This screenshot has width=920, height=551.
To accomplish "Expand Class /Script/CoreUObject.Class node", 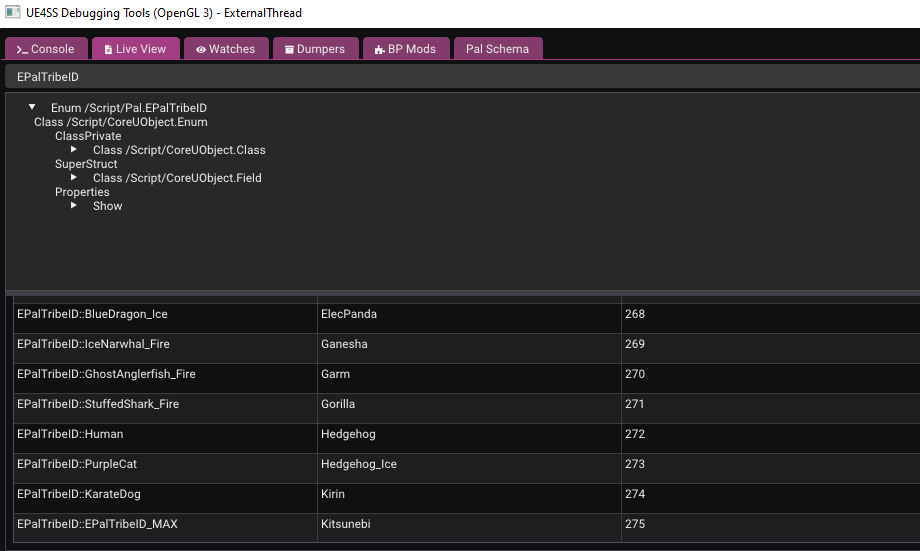I will point(74,150).
